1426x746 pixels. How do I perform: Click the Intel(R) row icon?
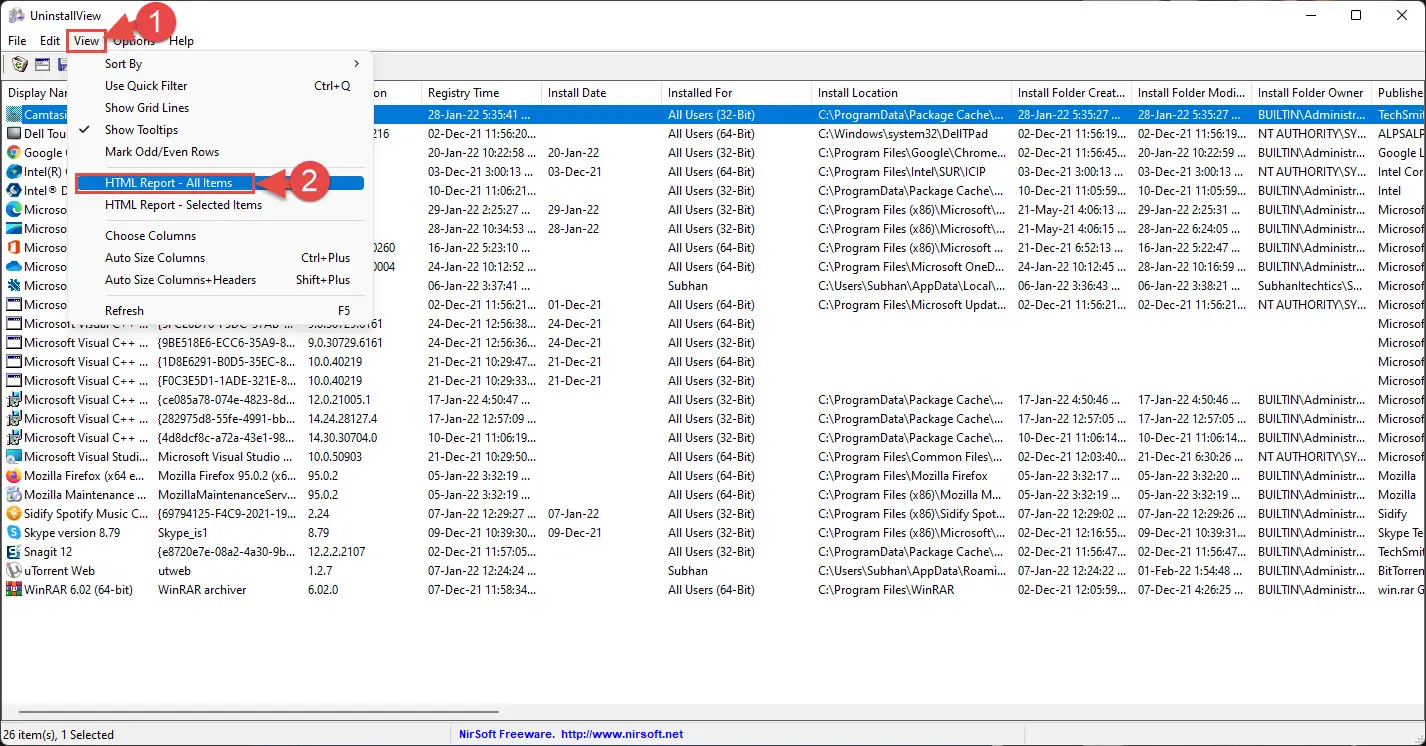pos(14,172)
